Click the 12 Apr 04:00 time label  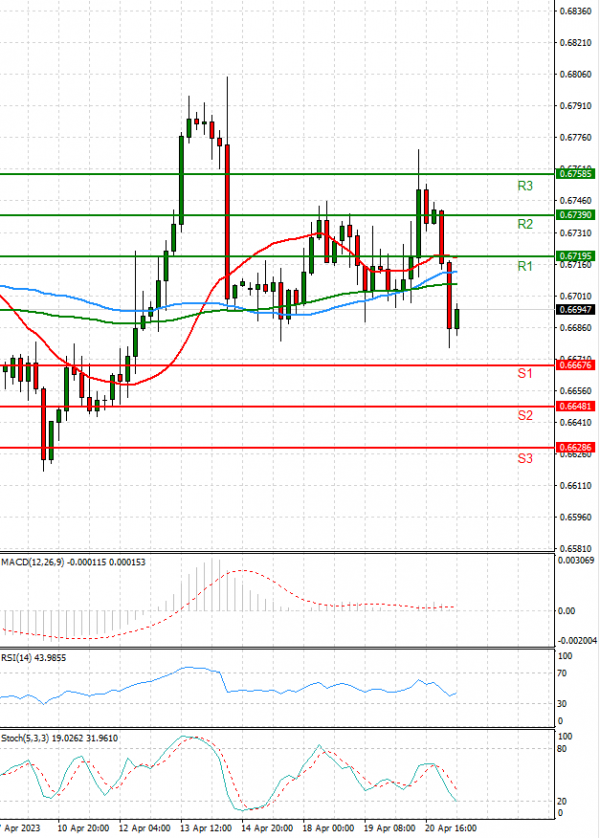pyautogui.click(x=144, y=828)
